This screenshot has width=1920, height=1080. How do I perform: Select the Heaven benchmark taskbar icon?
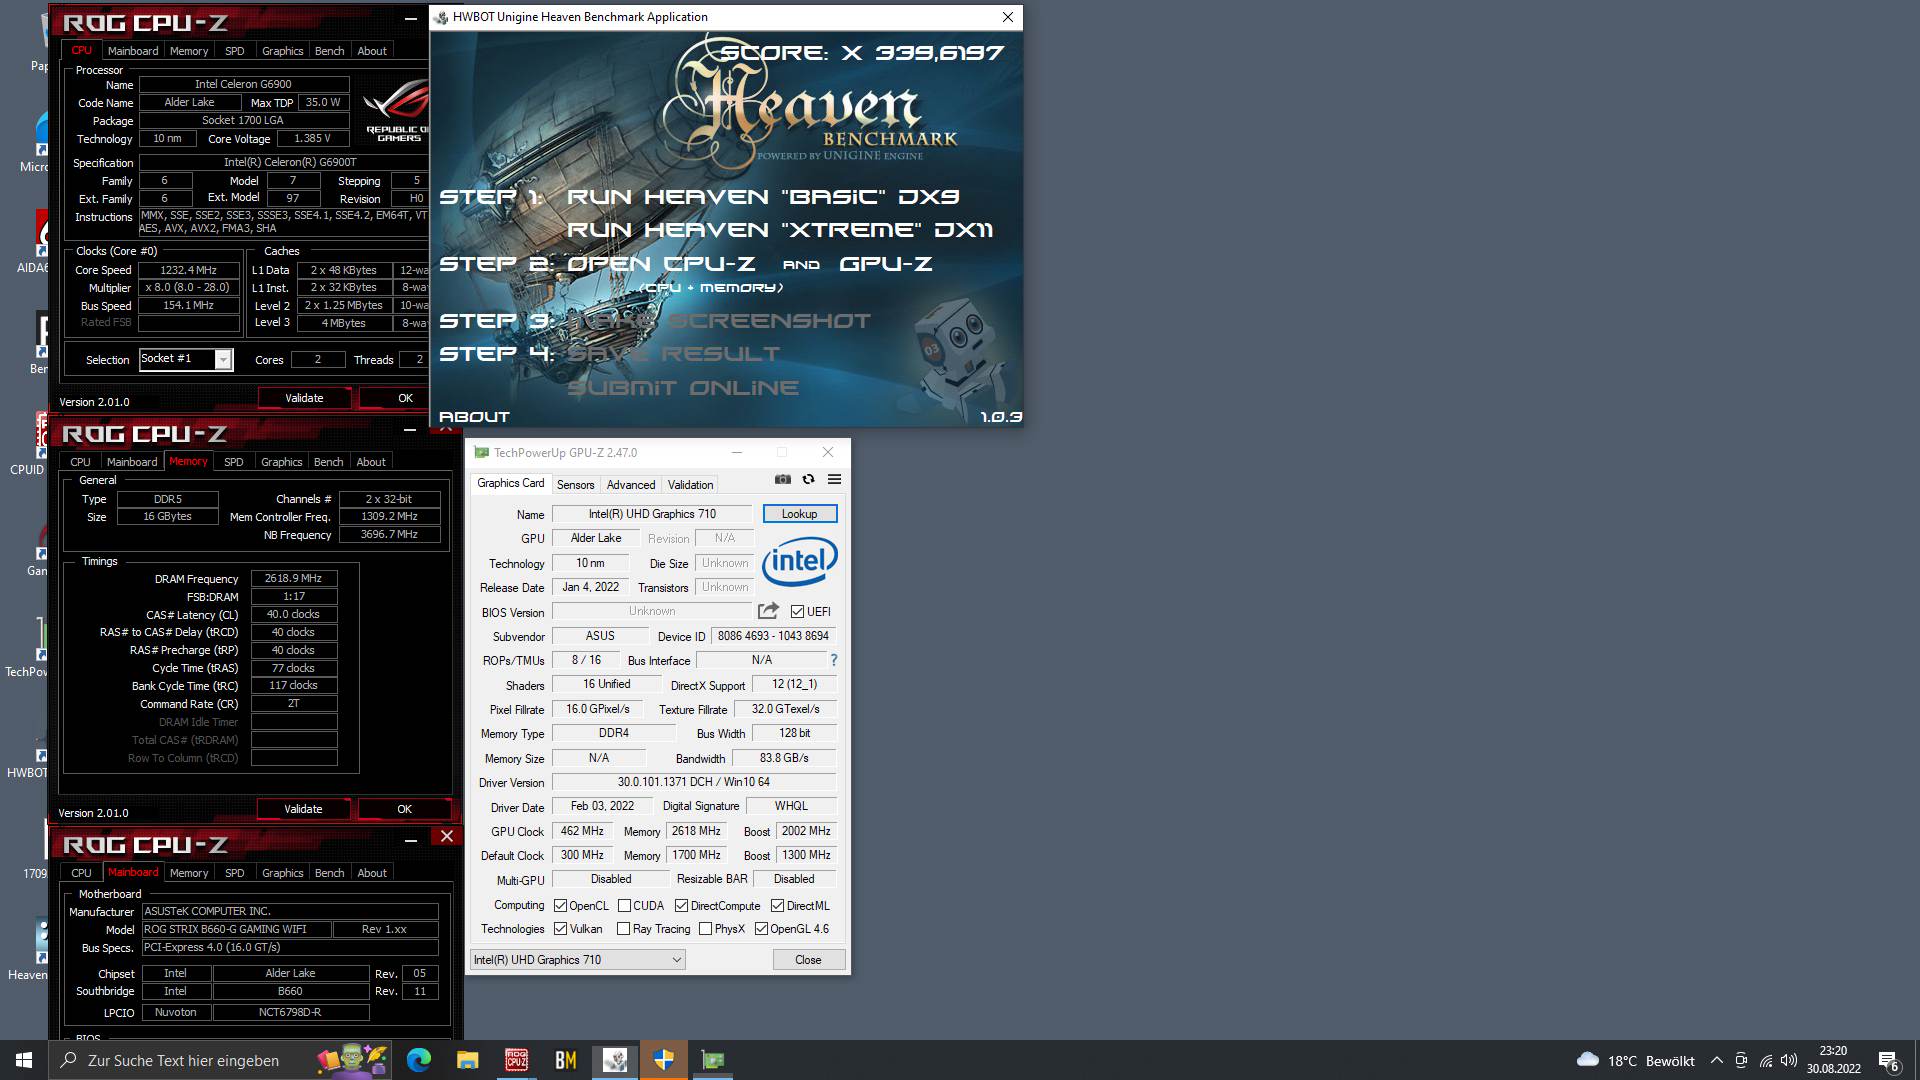point(614,1060)
